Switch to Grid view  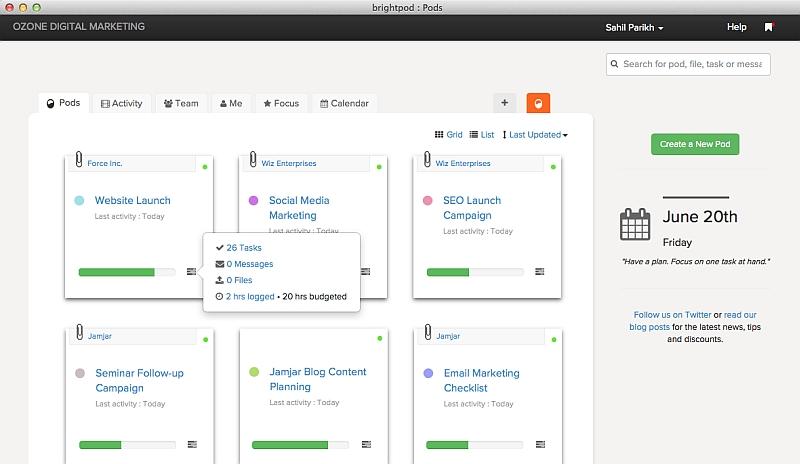(448, 135)
